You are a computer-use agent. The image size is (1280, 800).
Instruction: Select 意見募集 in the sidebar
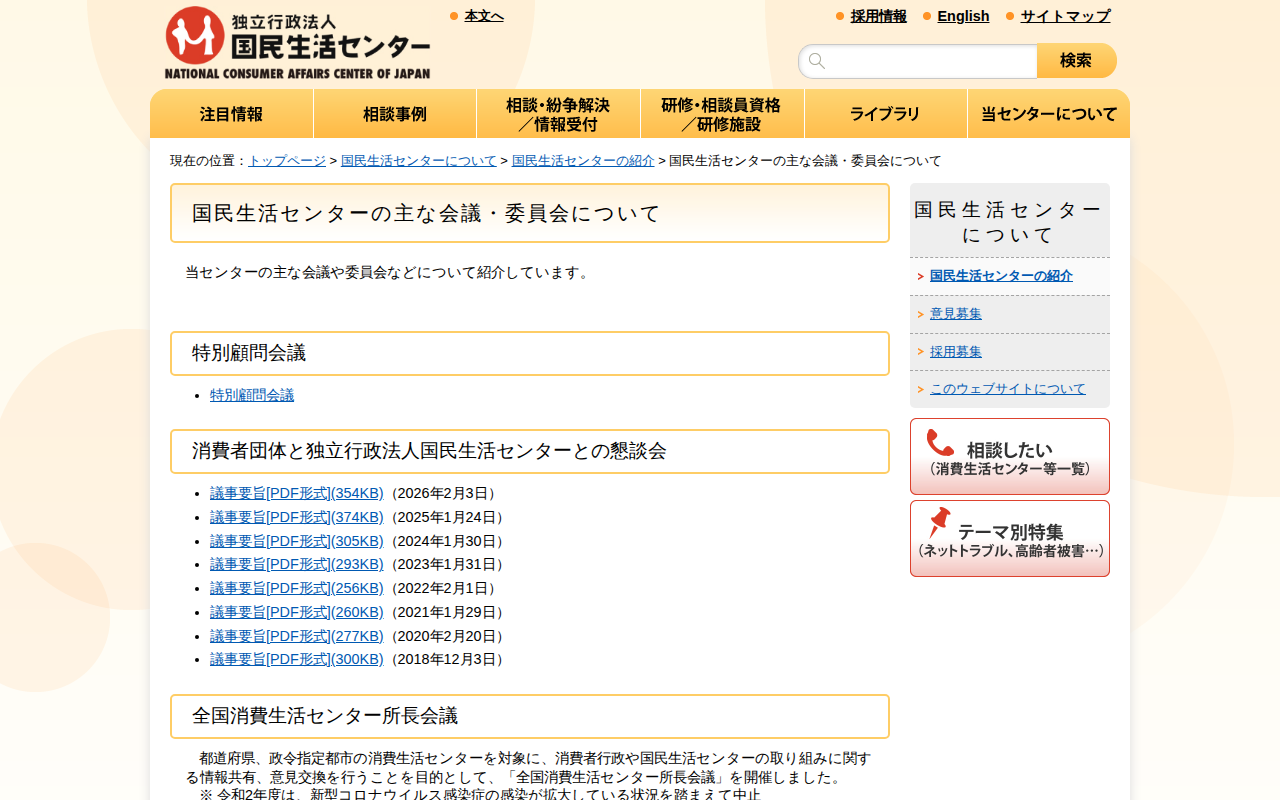click(956, 314)
